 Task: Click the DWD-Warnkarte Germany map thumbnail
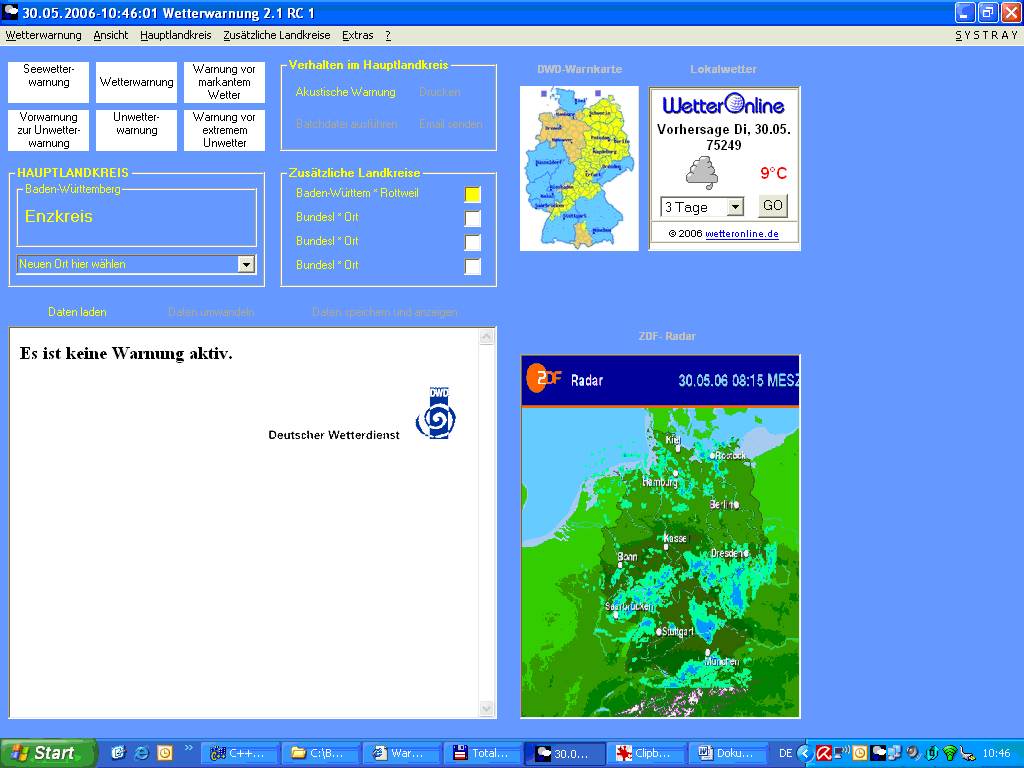(x=579, y=167)
